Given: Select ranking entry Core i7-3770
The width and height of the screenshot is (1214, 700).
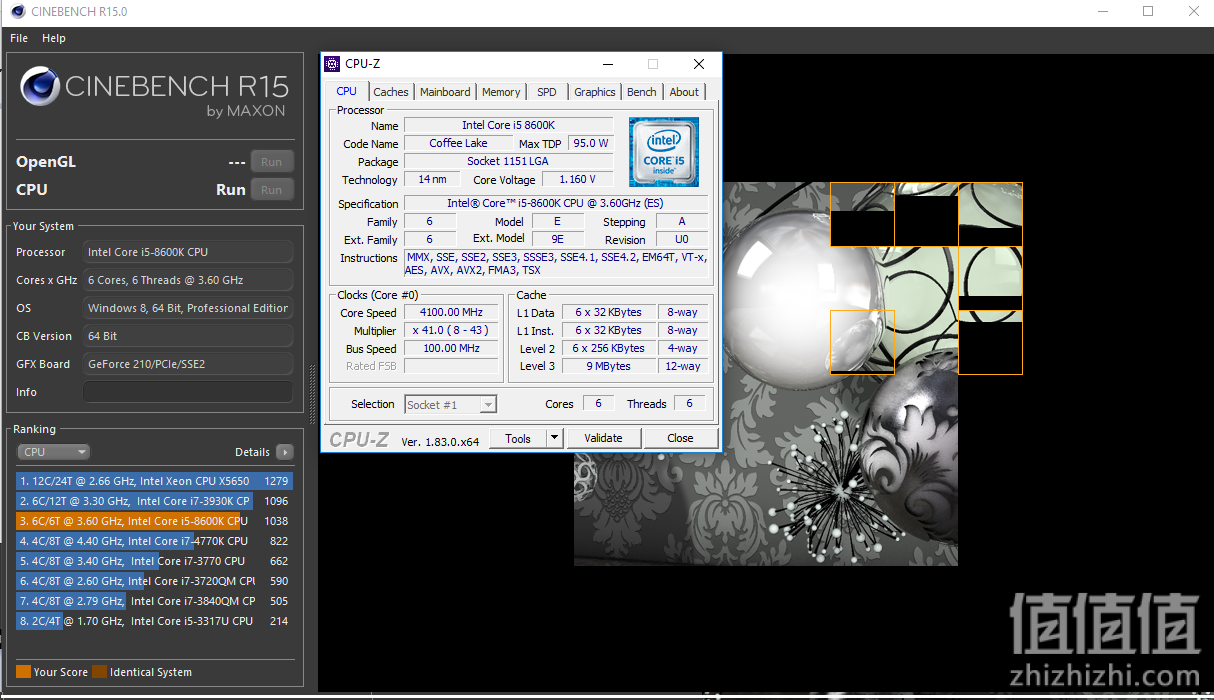Looking at the screenshot, I should click(x=154, y=561).
